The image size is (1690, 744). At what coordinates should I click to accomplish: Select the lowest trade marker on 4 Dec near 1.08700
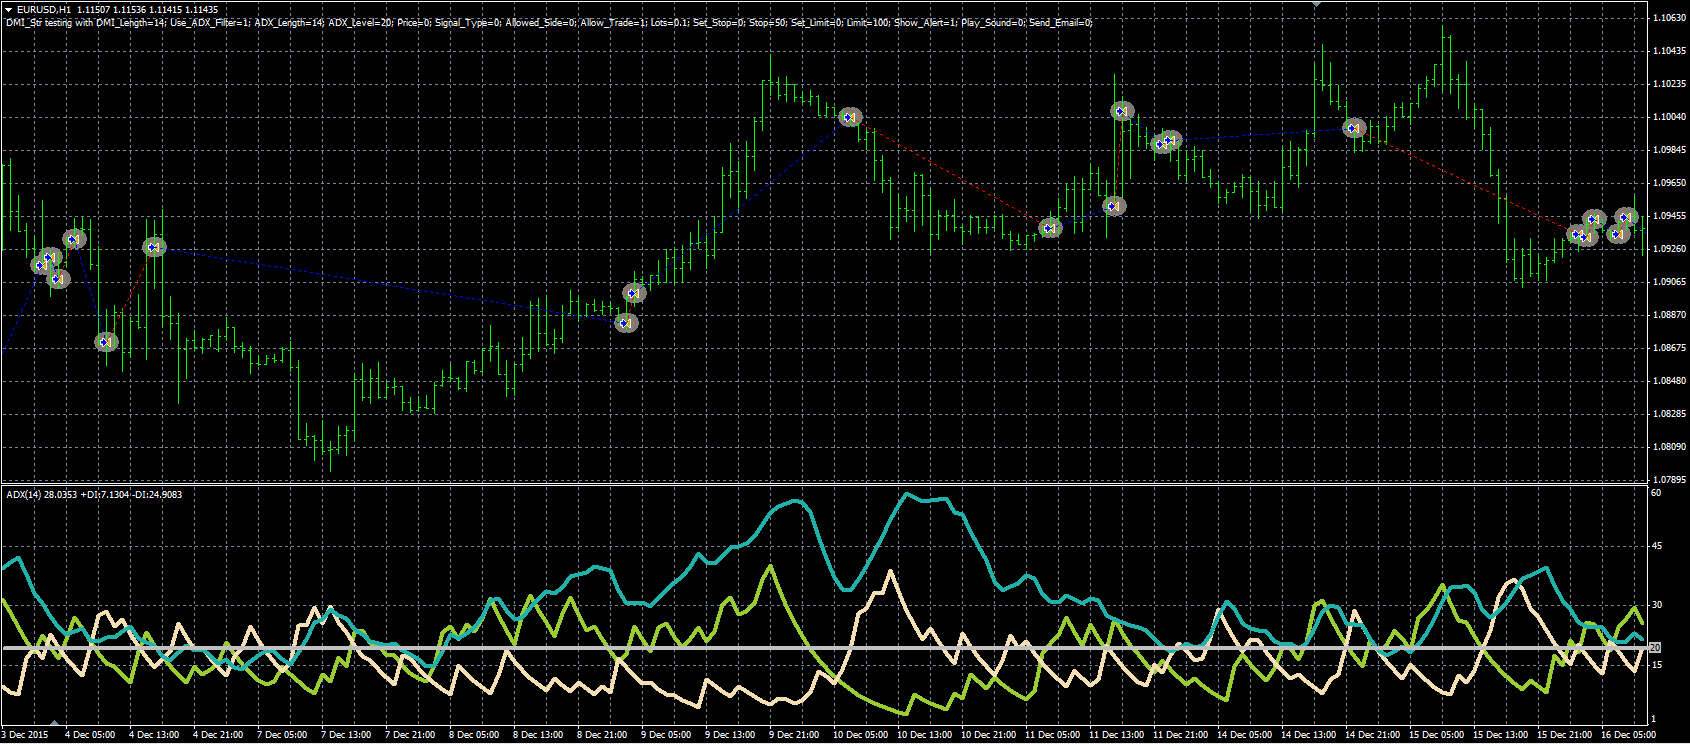(106, 342)
